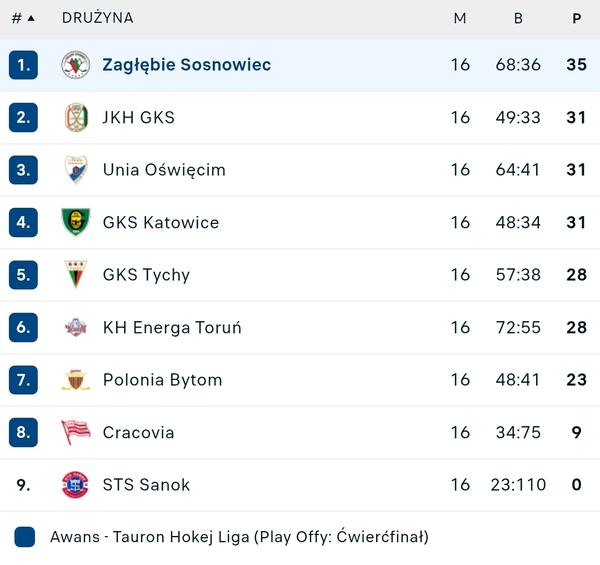Sort standings by the P points column
This screenshot has width=600, height=565.
tap(577, 18)
